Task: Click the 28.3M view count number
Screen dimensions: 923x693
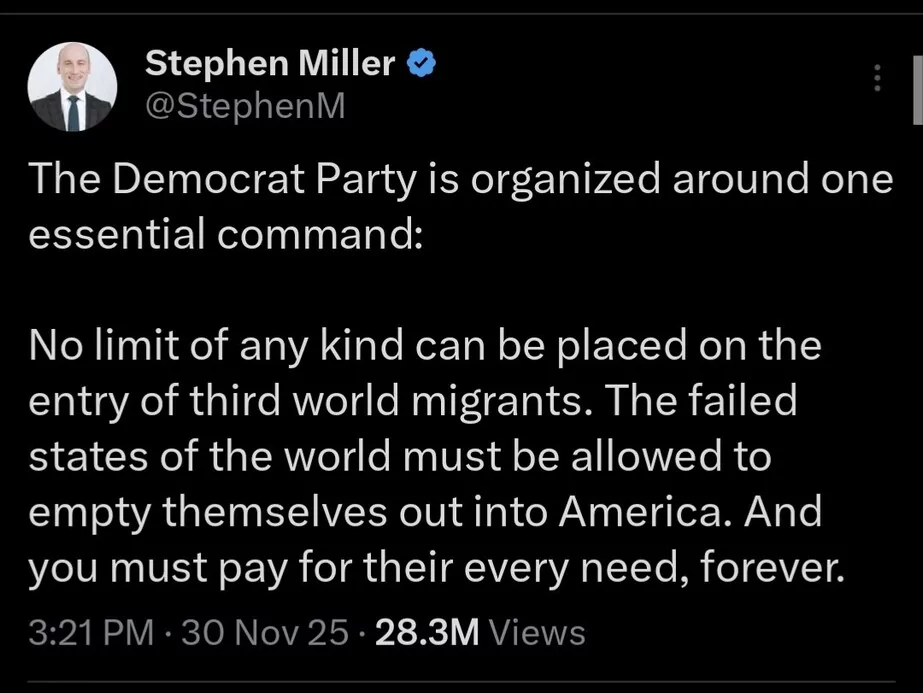Action: (x=427, y=632)
